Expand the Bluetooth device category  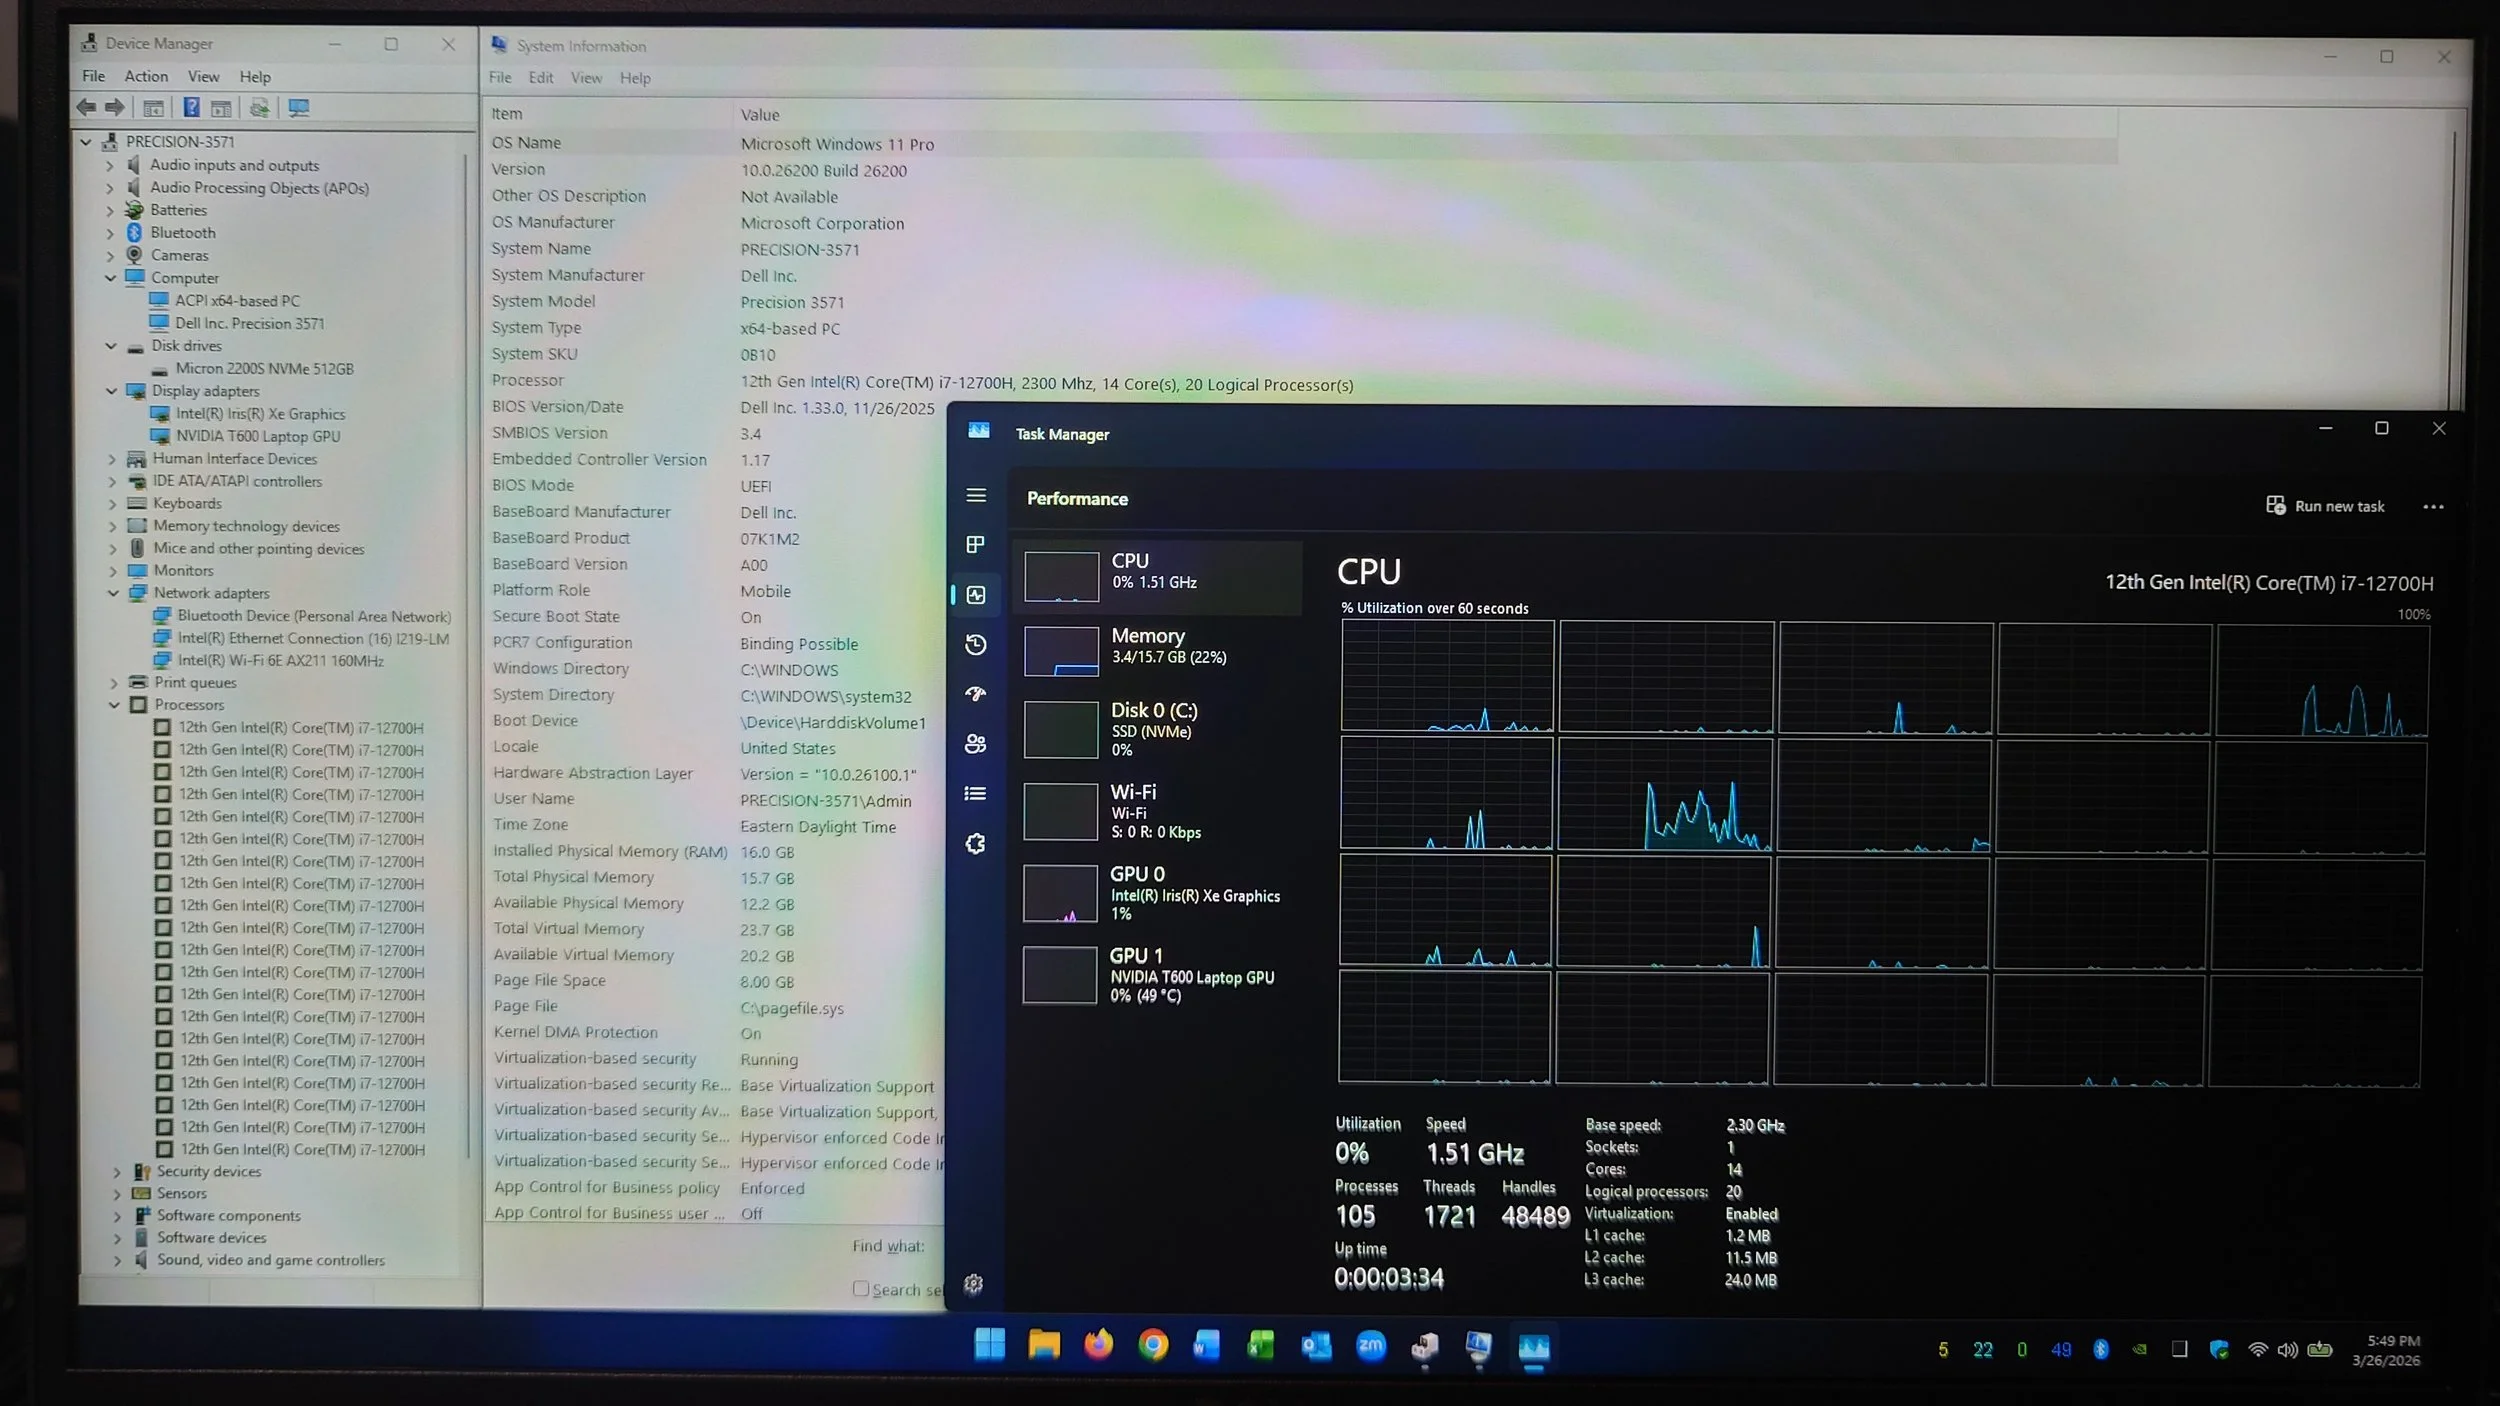click(x=111, y=233)
